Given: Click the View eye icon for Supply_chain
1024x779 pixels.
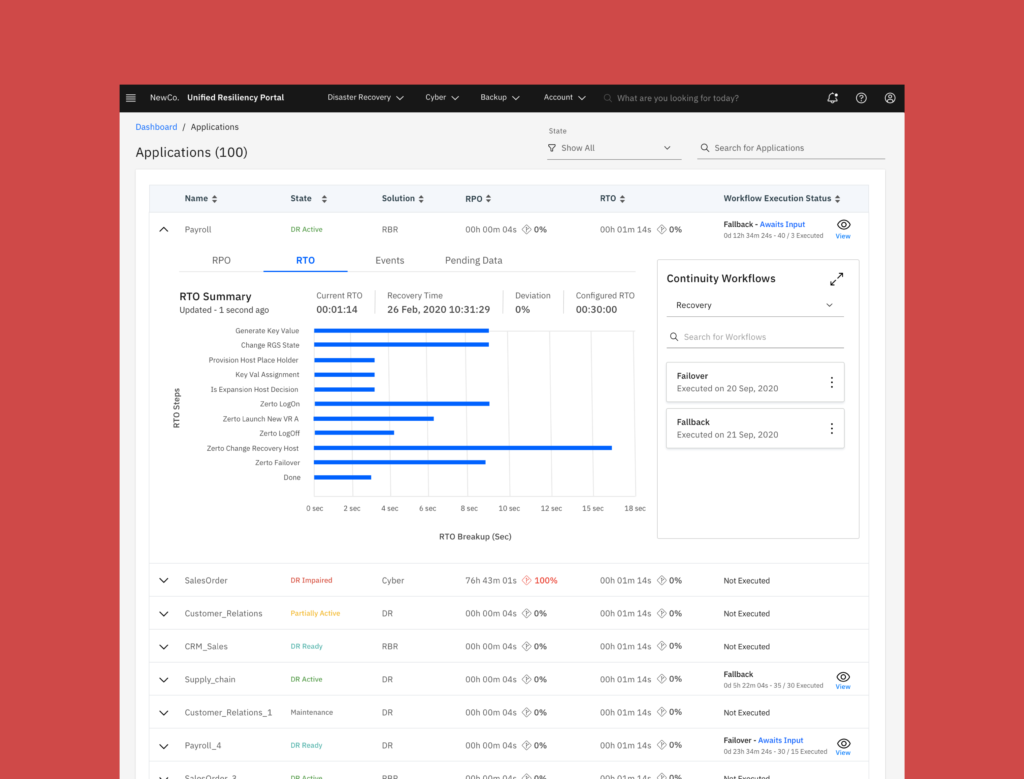Looking at the screenshot, I should (843, 677).
